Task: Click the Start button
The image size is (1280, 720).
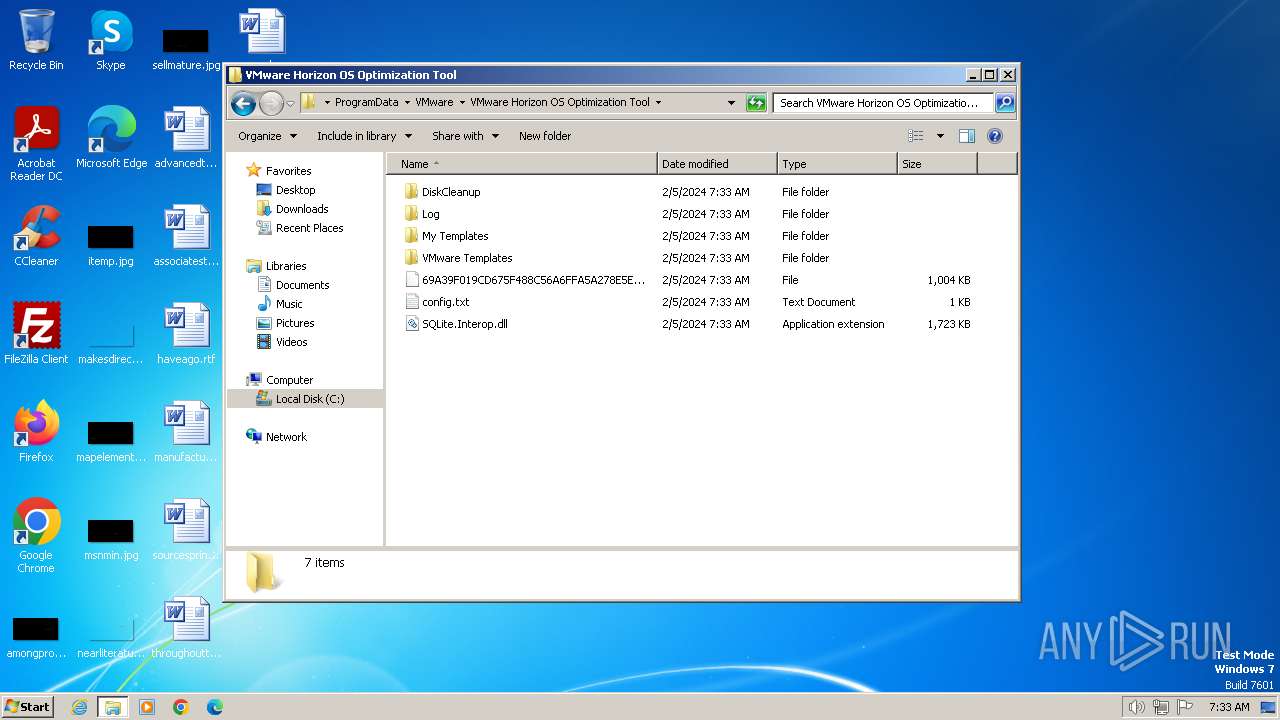Action: (x=28, y=706)
